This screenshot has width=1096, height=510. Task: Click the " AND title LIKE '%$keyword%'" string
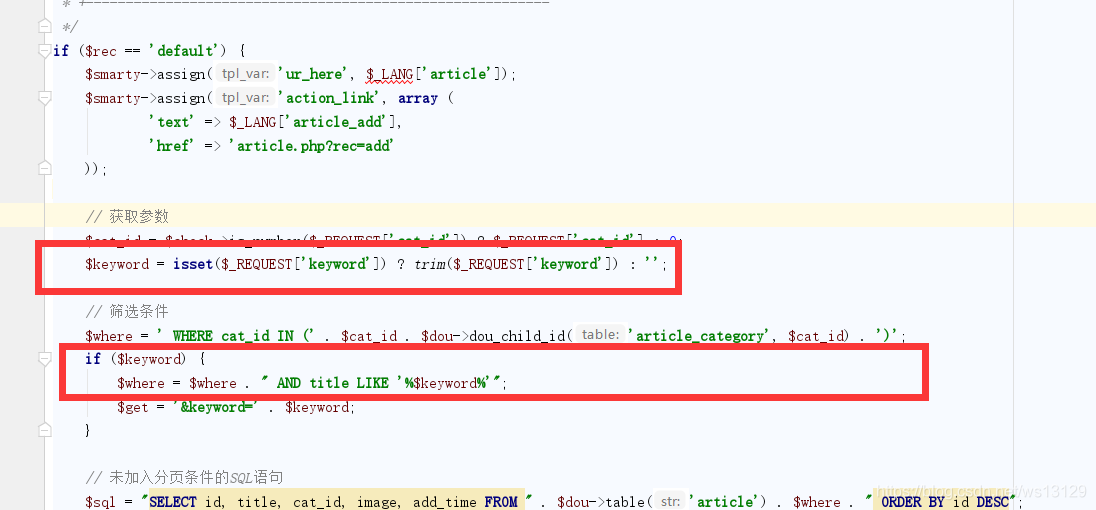pyautogui.click(x=382, y=383)
